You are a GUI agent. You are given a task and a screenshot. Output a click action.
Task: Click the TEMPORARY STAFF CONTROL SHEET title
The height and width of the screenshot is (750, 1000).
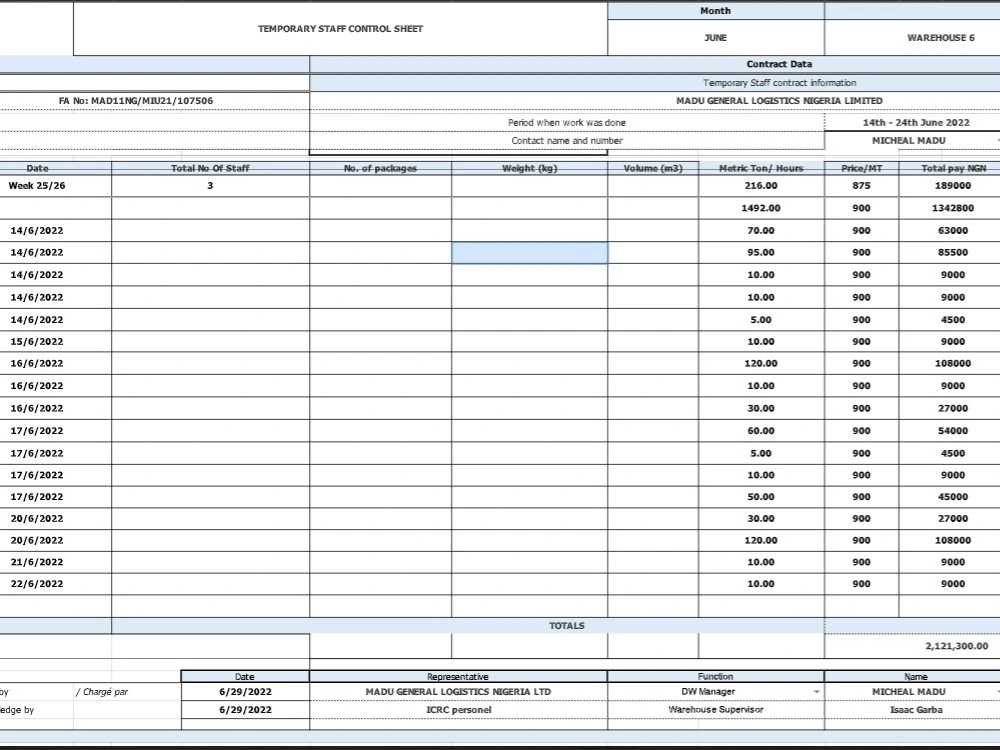tap(341, 29)
